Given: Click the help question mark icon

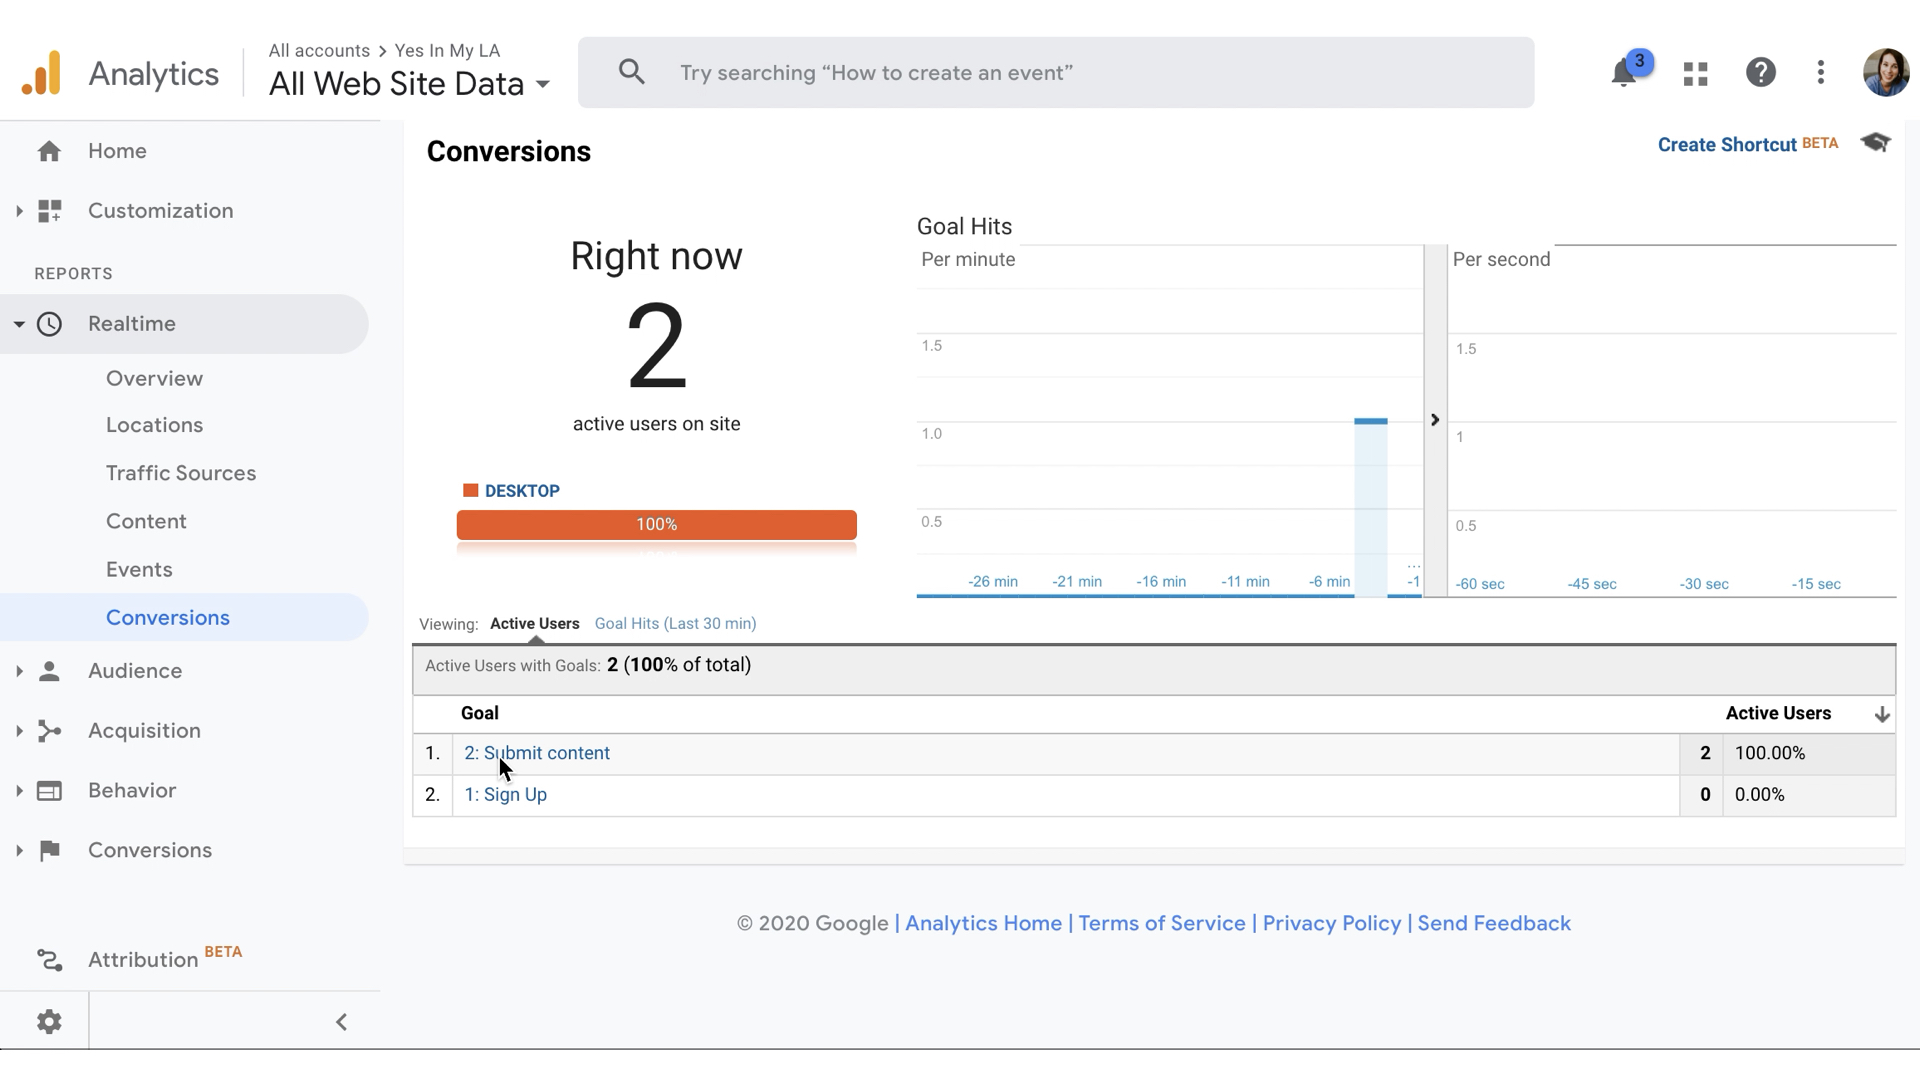Looking at the screenshot, I should click(x=1760, y=73).
